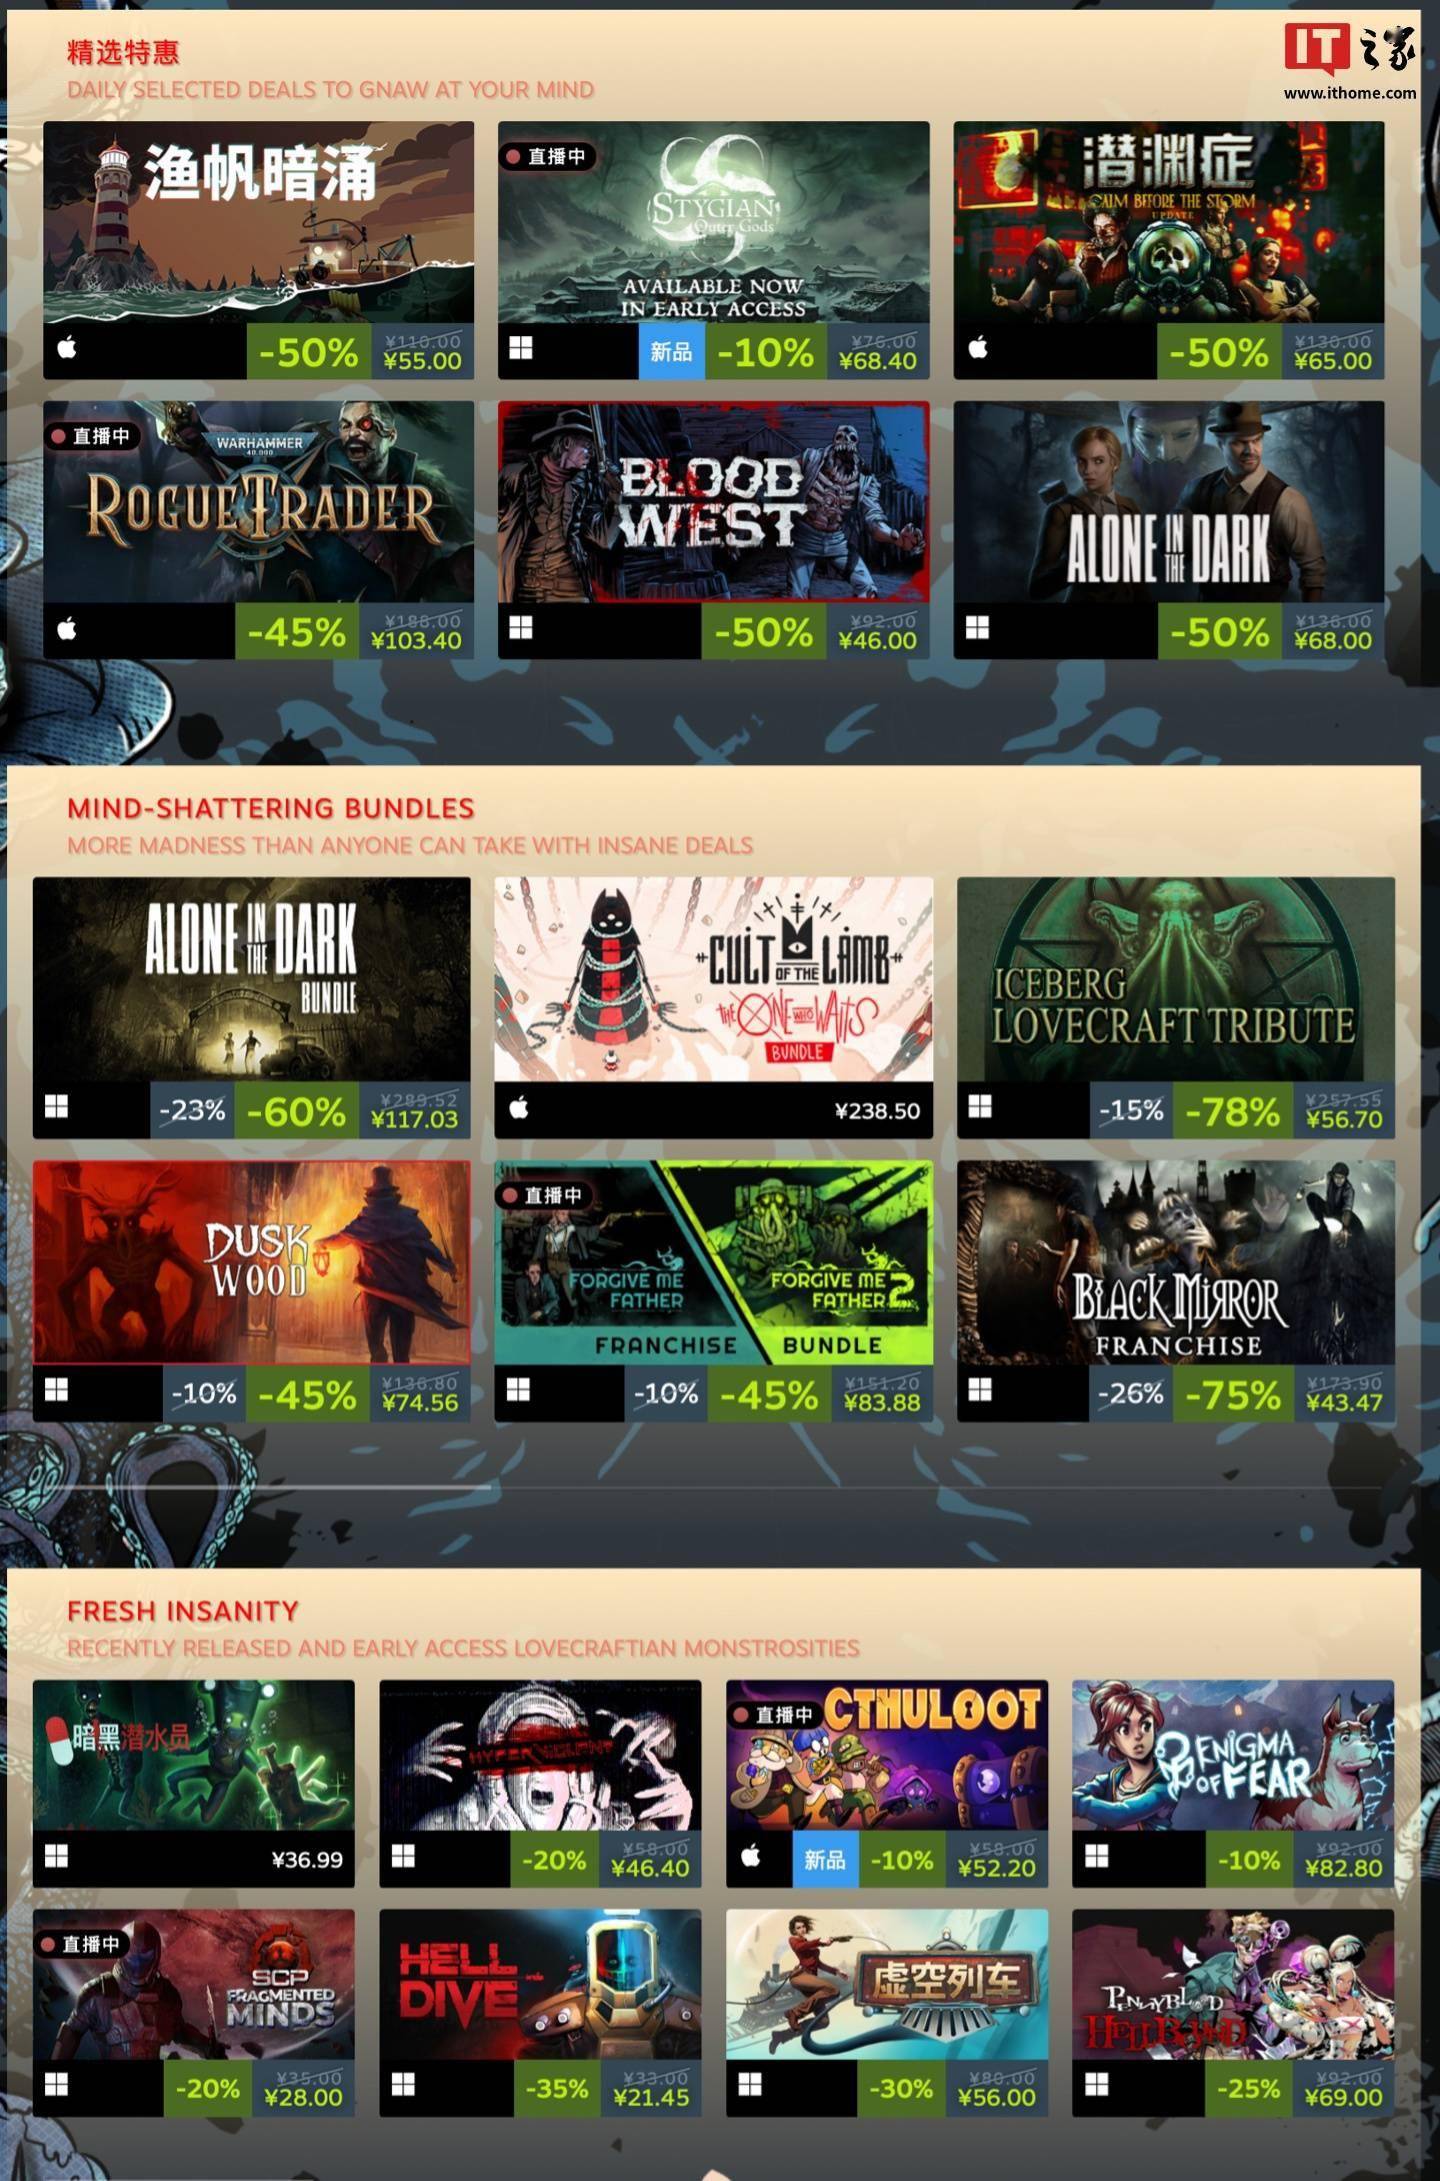This screenshot has width=1440, height=2181.
Task: Open the Alone in the Dark Bundle thumbnail
Action: [x=252, y=979]
